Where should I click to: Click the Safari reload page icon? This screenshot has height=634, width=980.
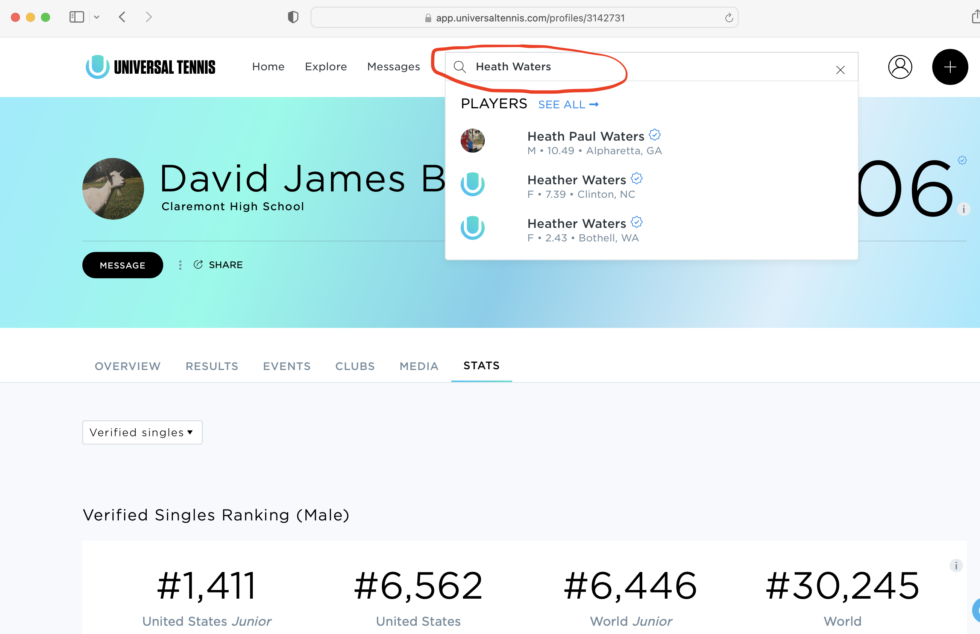[x=729, y=18]
